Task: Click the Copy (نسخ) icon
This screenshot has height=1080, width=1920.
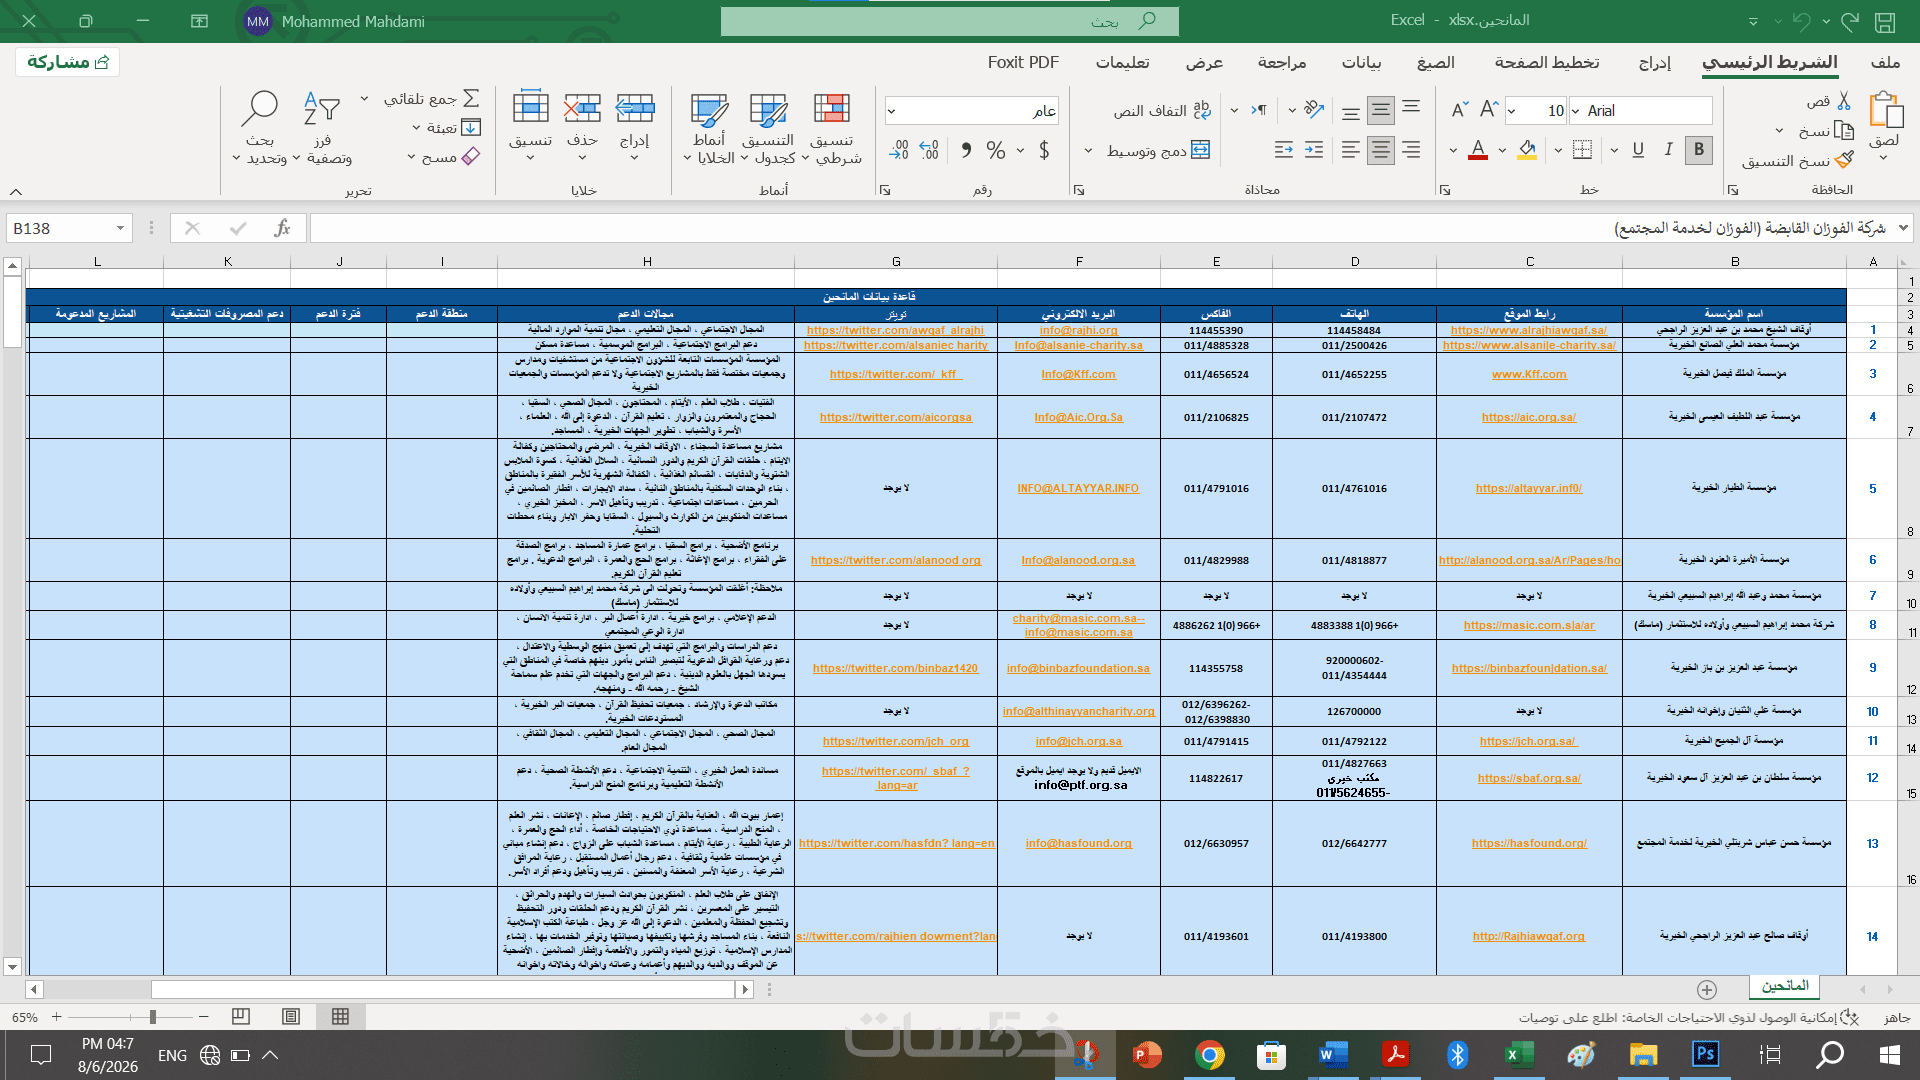Action: tap(1845, 131)
